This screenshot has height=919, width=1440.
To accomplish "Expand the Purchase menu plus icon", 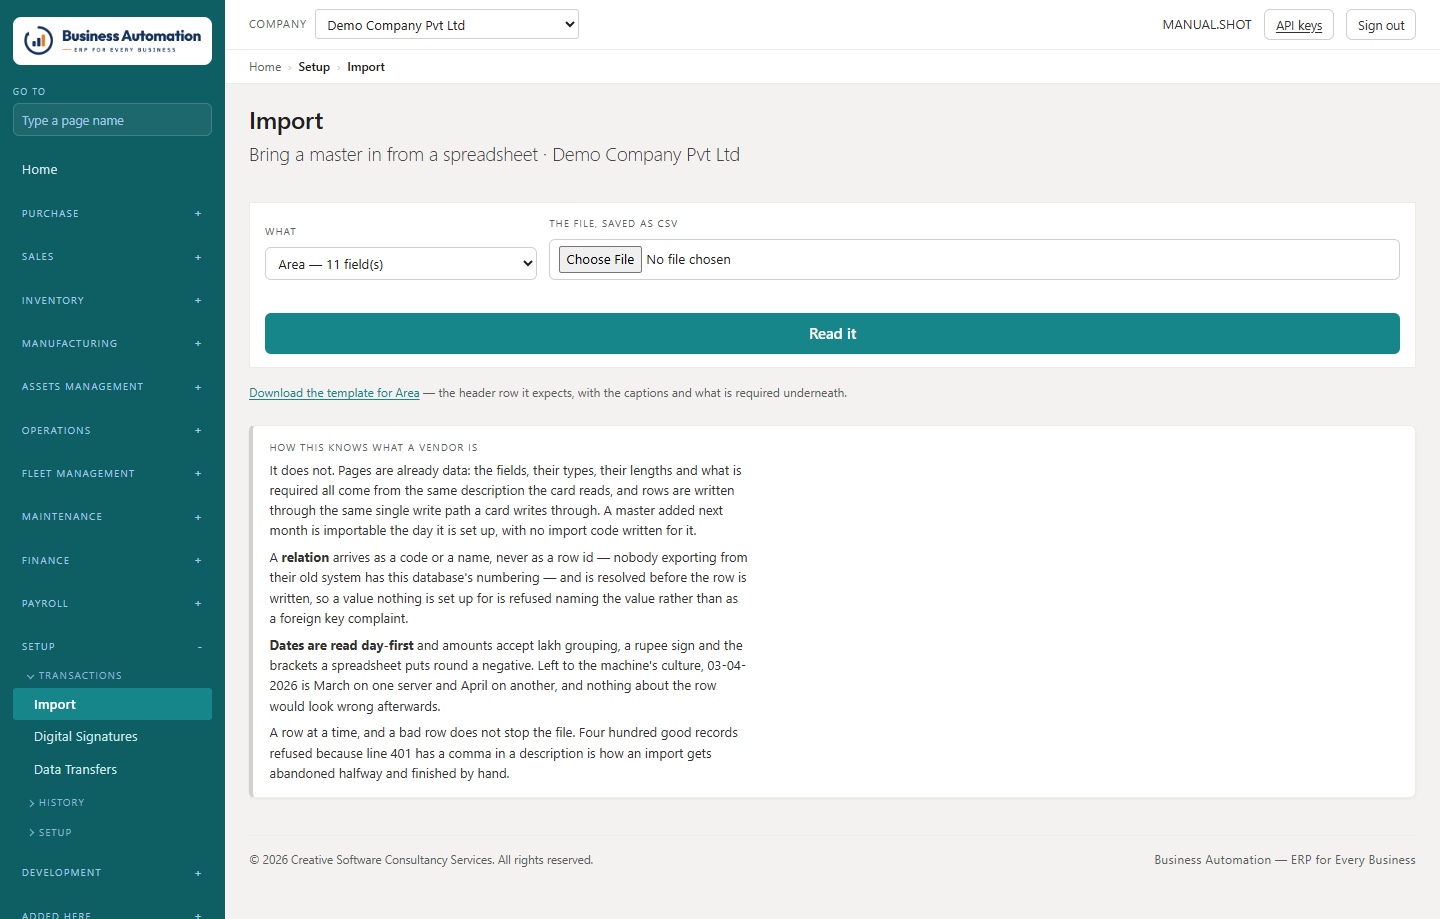I will [x=198, y=214].
